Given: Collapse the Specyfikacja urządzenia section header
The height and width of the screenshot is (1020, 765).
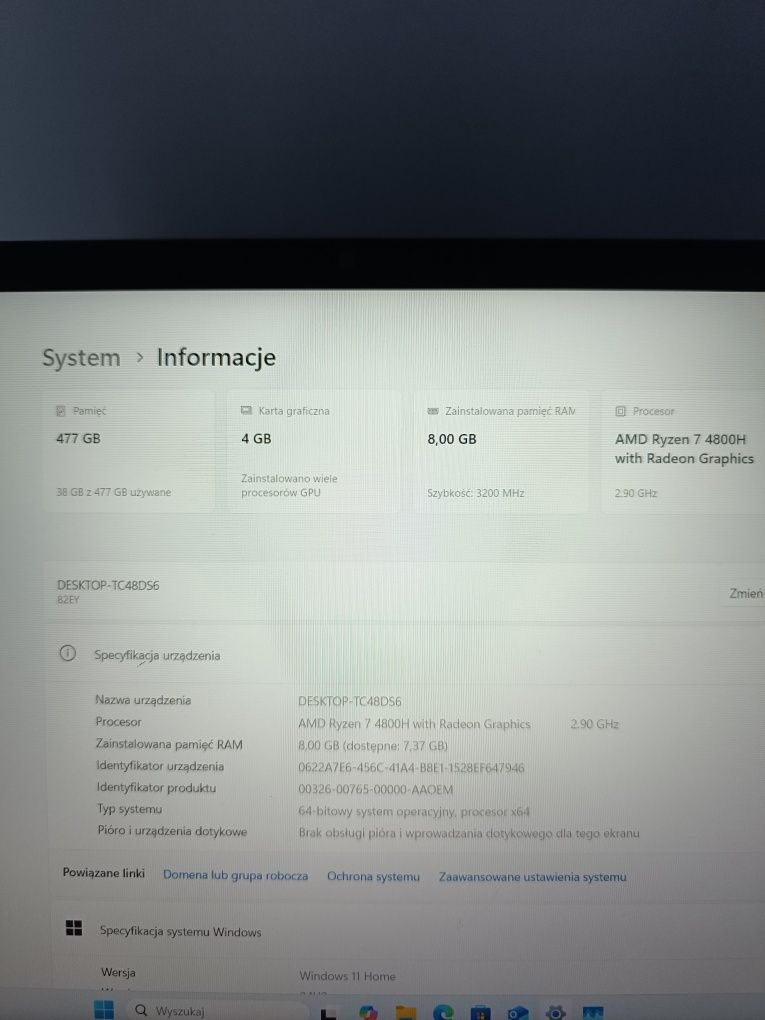Looking at the screenshot, I should 407,654.
